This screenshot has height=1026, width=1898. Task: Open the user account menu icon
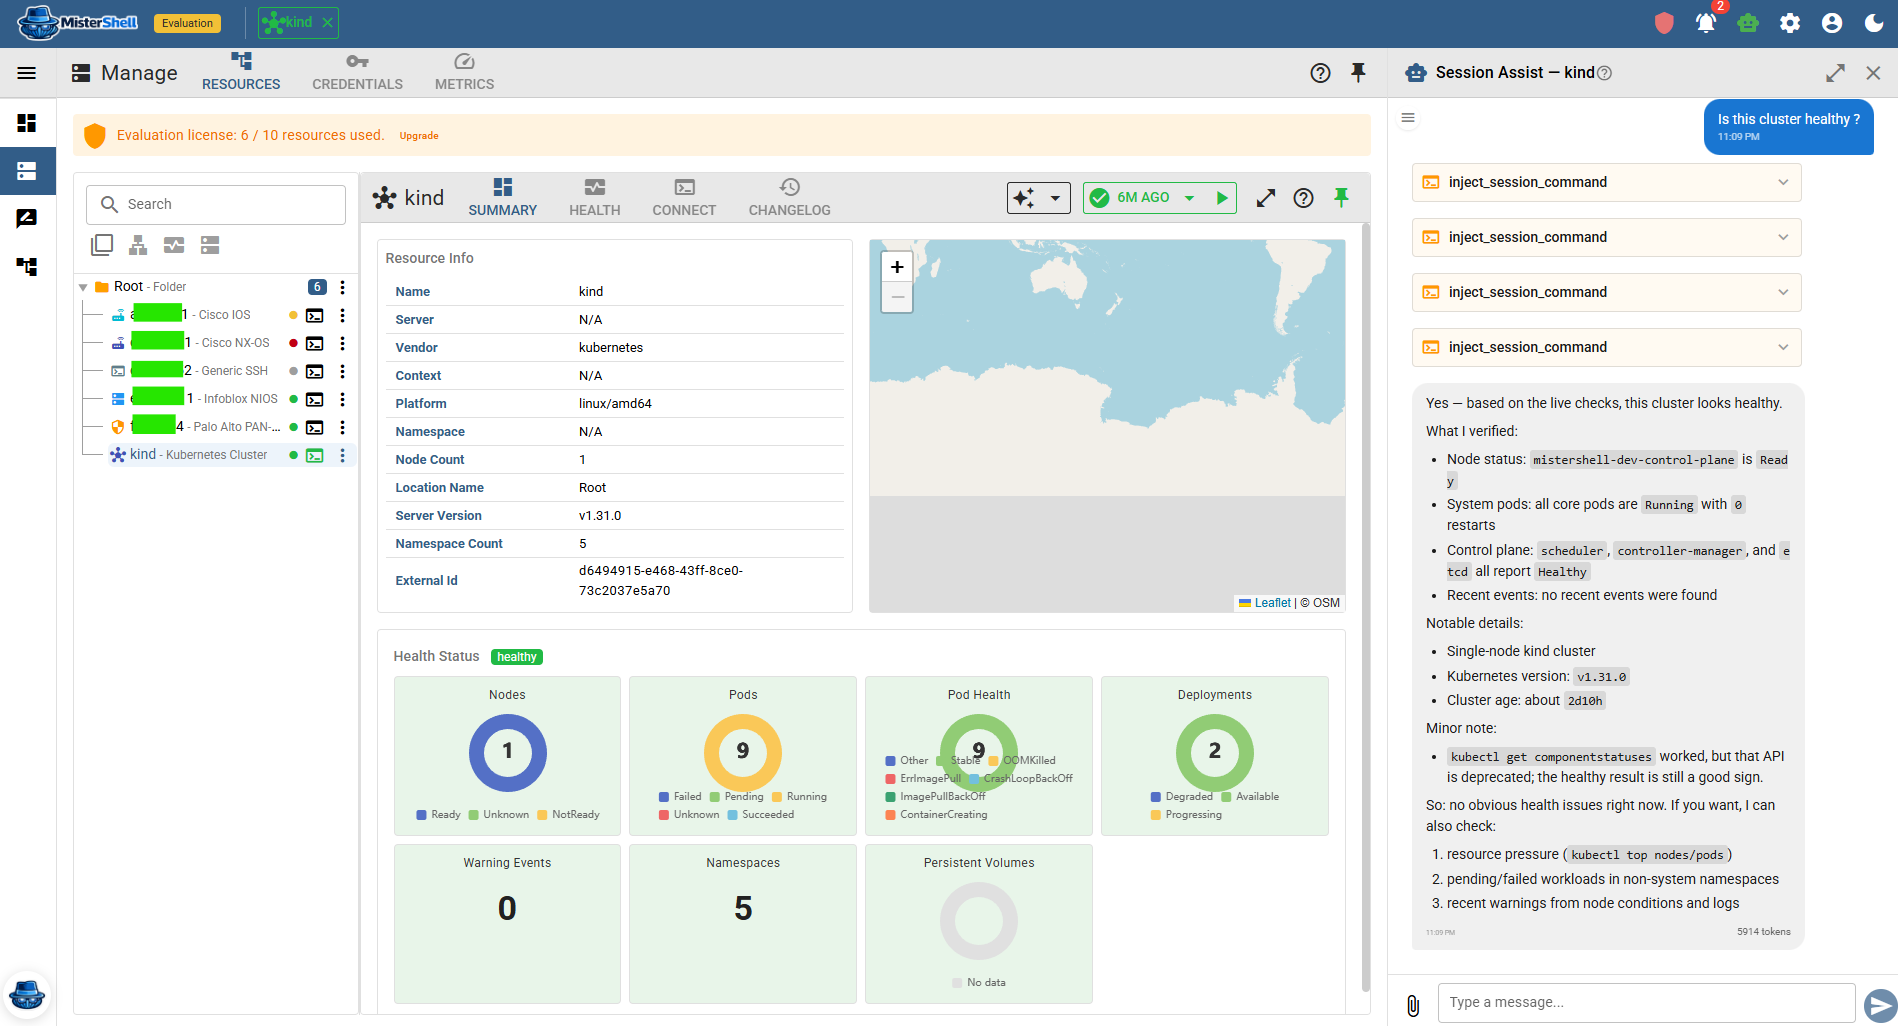click(1832, 23)
